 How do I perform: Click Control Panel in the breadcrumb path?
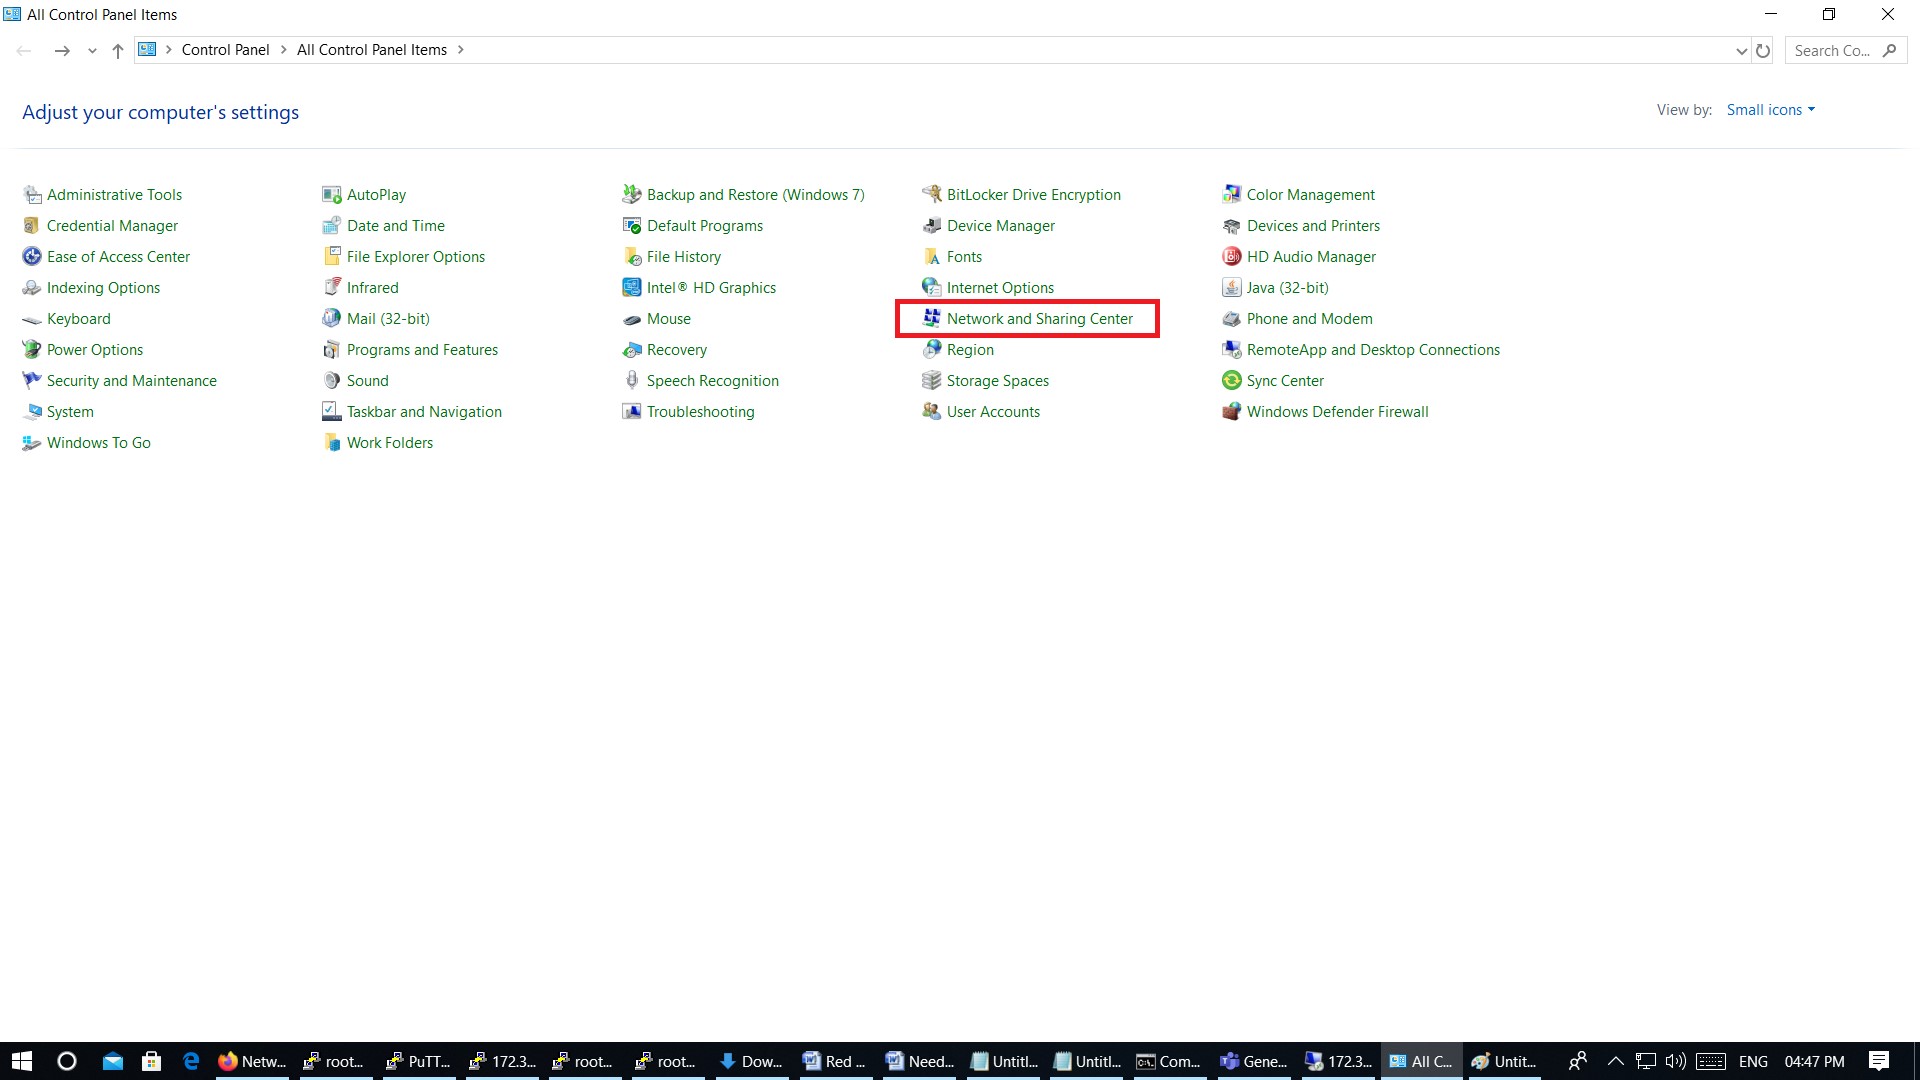click(225, 50)
